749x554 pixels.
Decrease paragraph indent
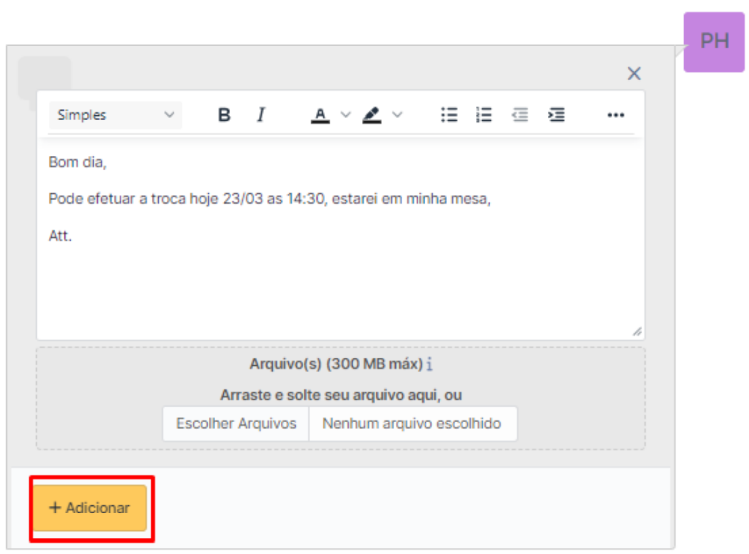point(520,115)
